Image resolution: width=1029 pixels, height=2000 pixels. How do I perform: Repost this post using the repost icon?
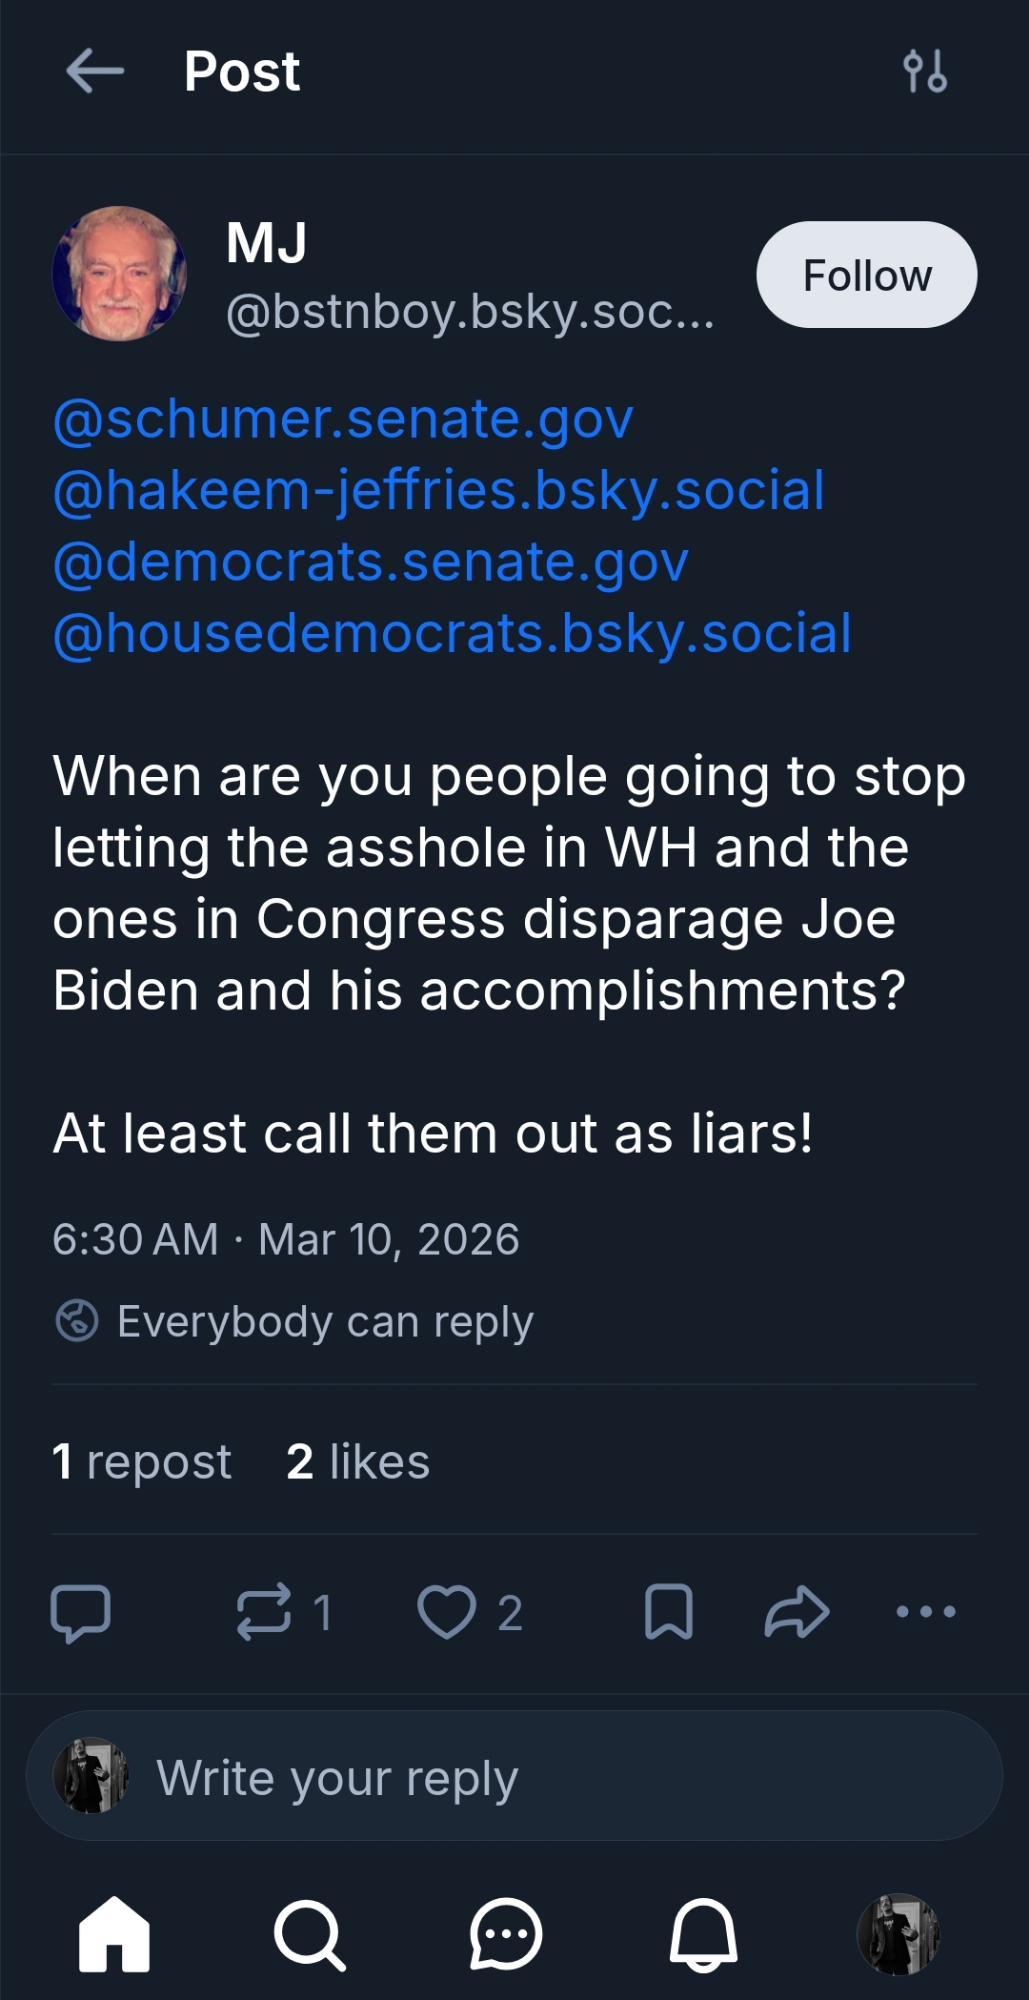pyautogui.click(x=264, y=1612)
